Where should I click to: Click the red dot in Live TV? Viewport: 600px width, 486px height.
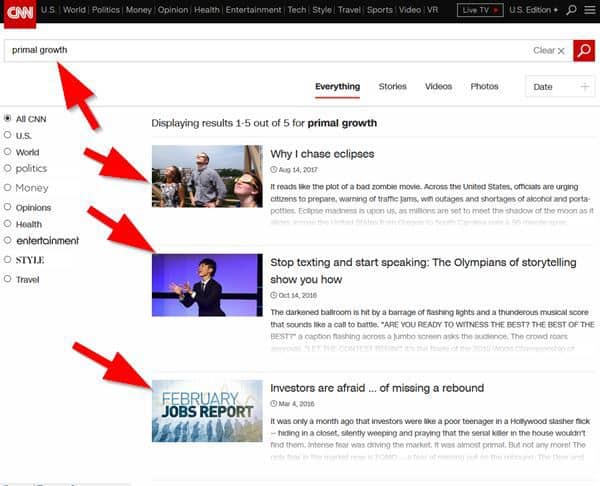[x=496, y=10]
